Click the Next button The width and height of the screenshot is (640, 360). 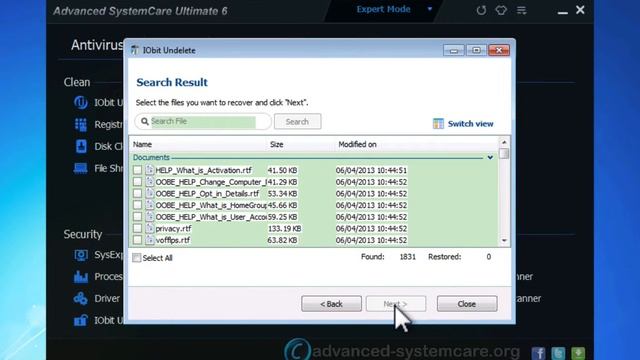pyautogui.click(x=396, y=304)
